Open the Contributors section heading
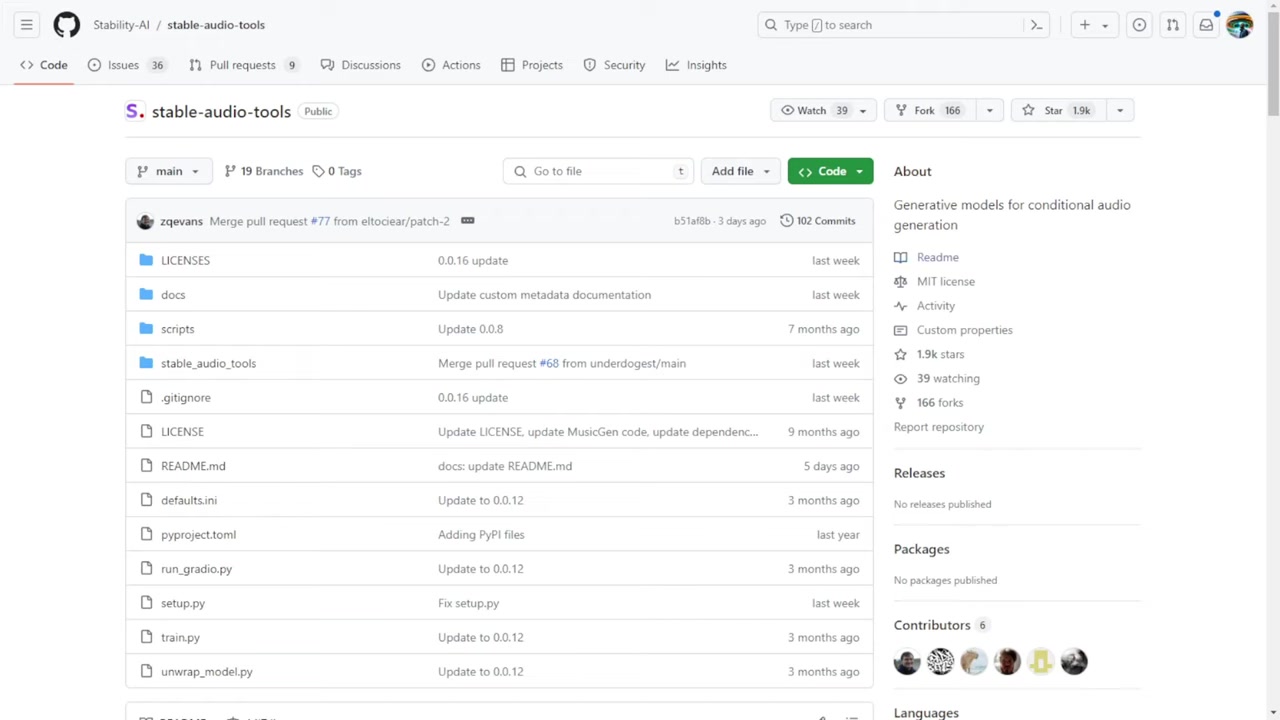Screen dimensions: 1280x720 click(932, 625)
